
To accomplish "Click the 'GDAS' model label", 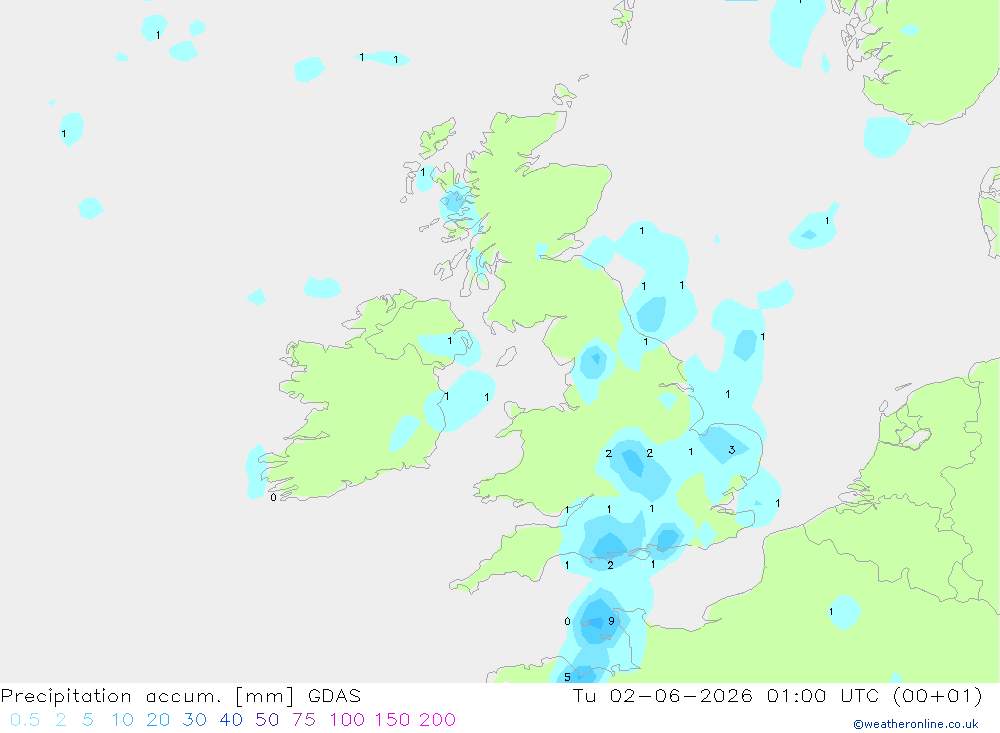I will (x=334, y=696).
